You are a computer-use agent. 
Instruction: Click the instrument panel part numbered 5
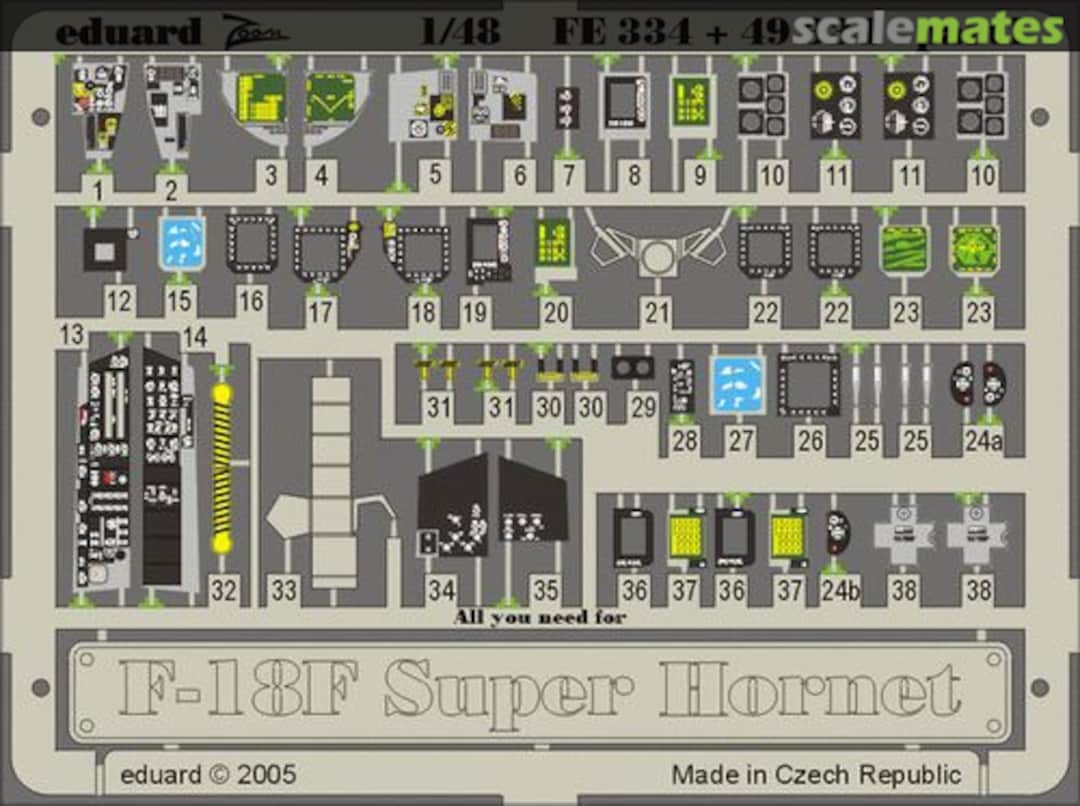pos(423,105)
